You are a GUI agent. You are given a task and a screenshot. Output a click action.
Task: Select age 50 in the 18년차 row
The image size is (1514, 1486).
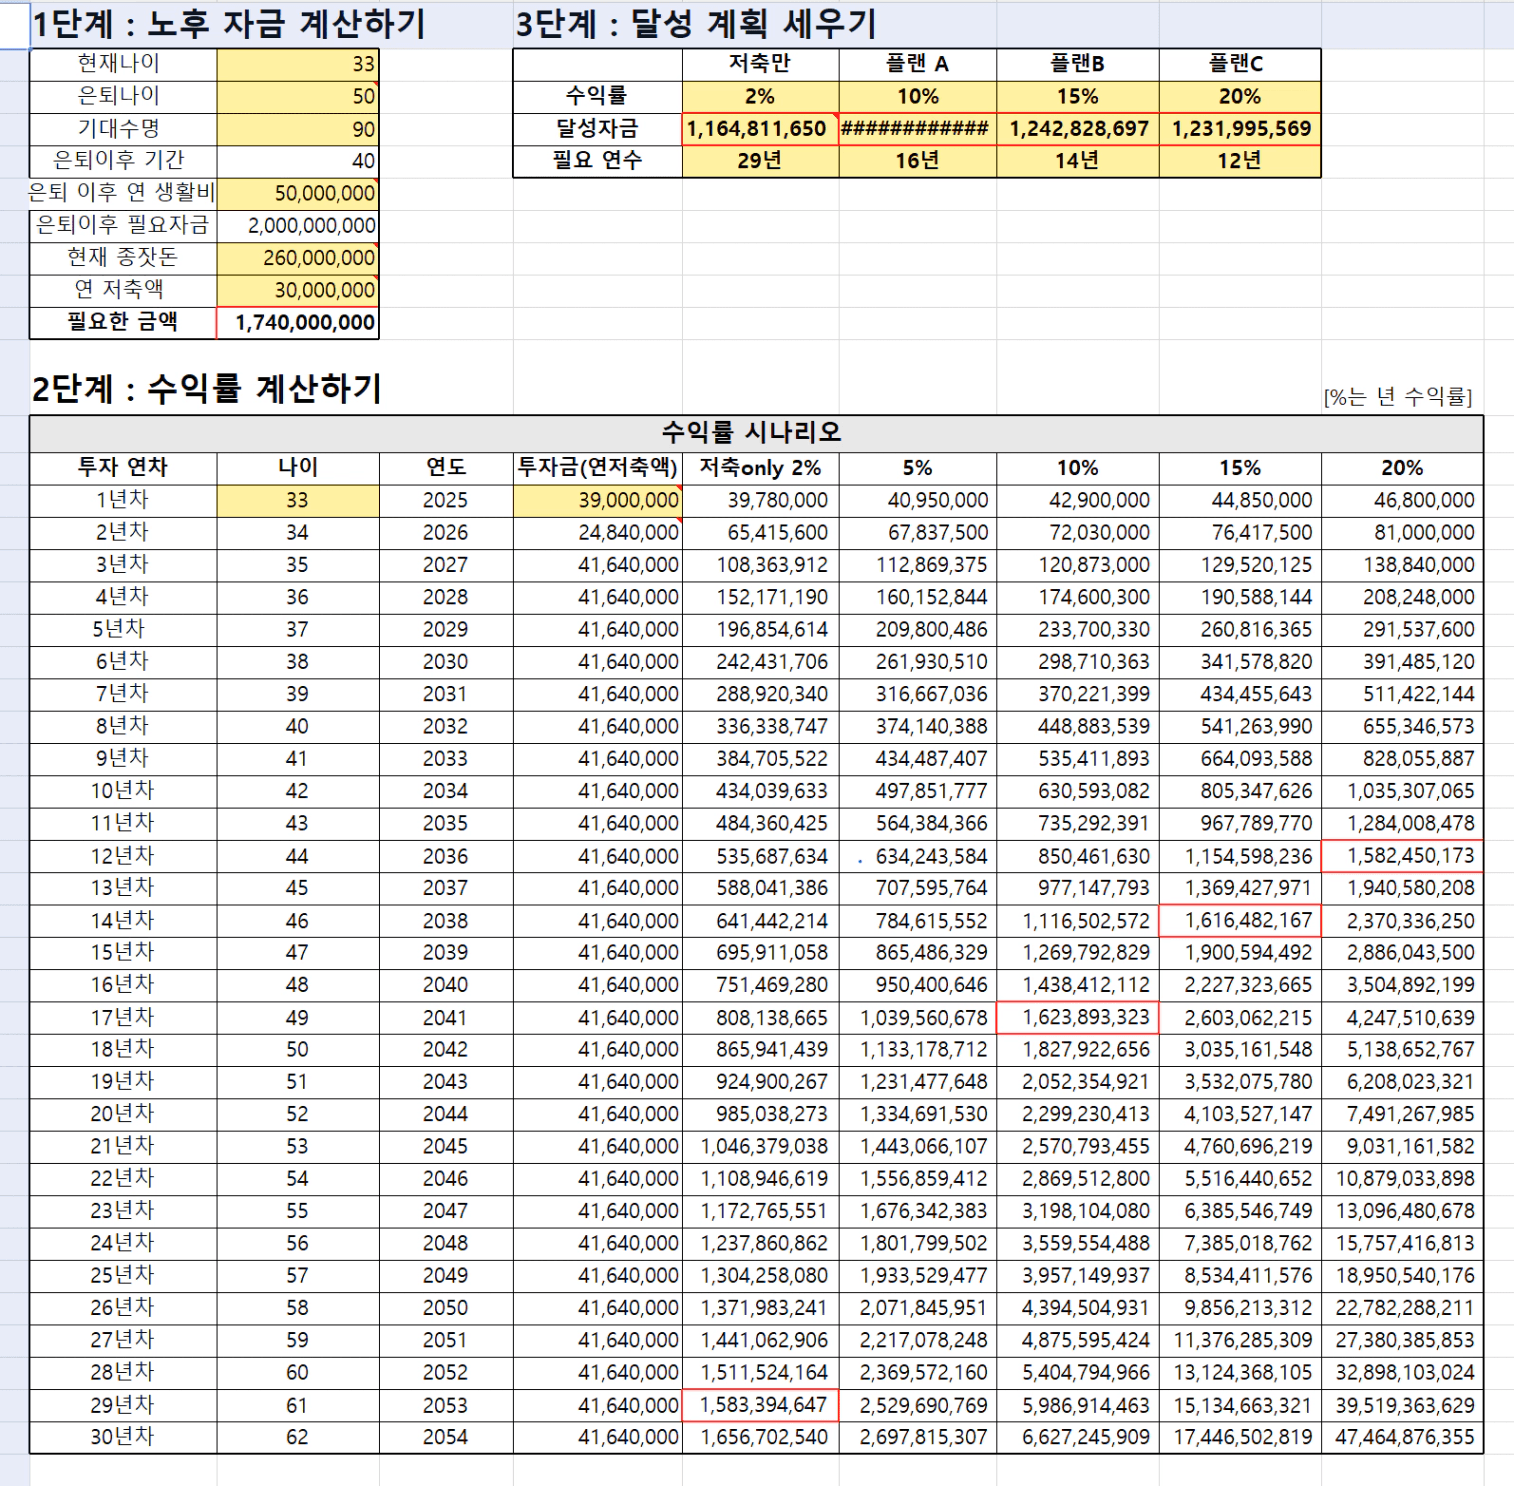pyautogui.click(x=297, y=1050)
